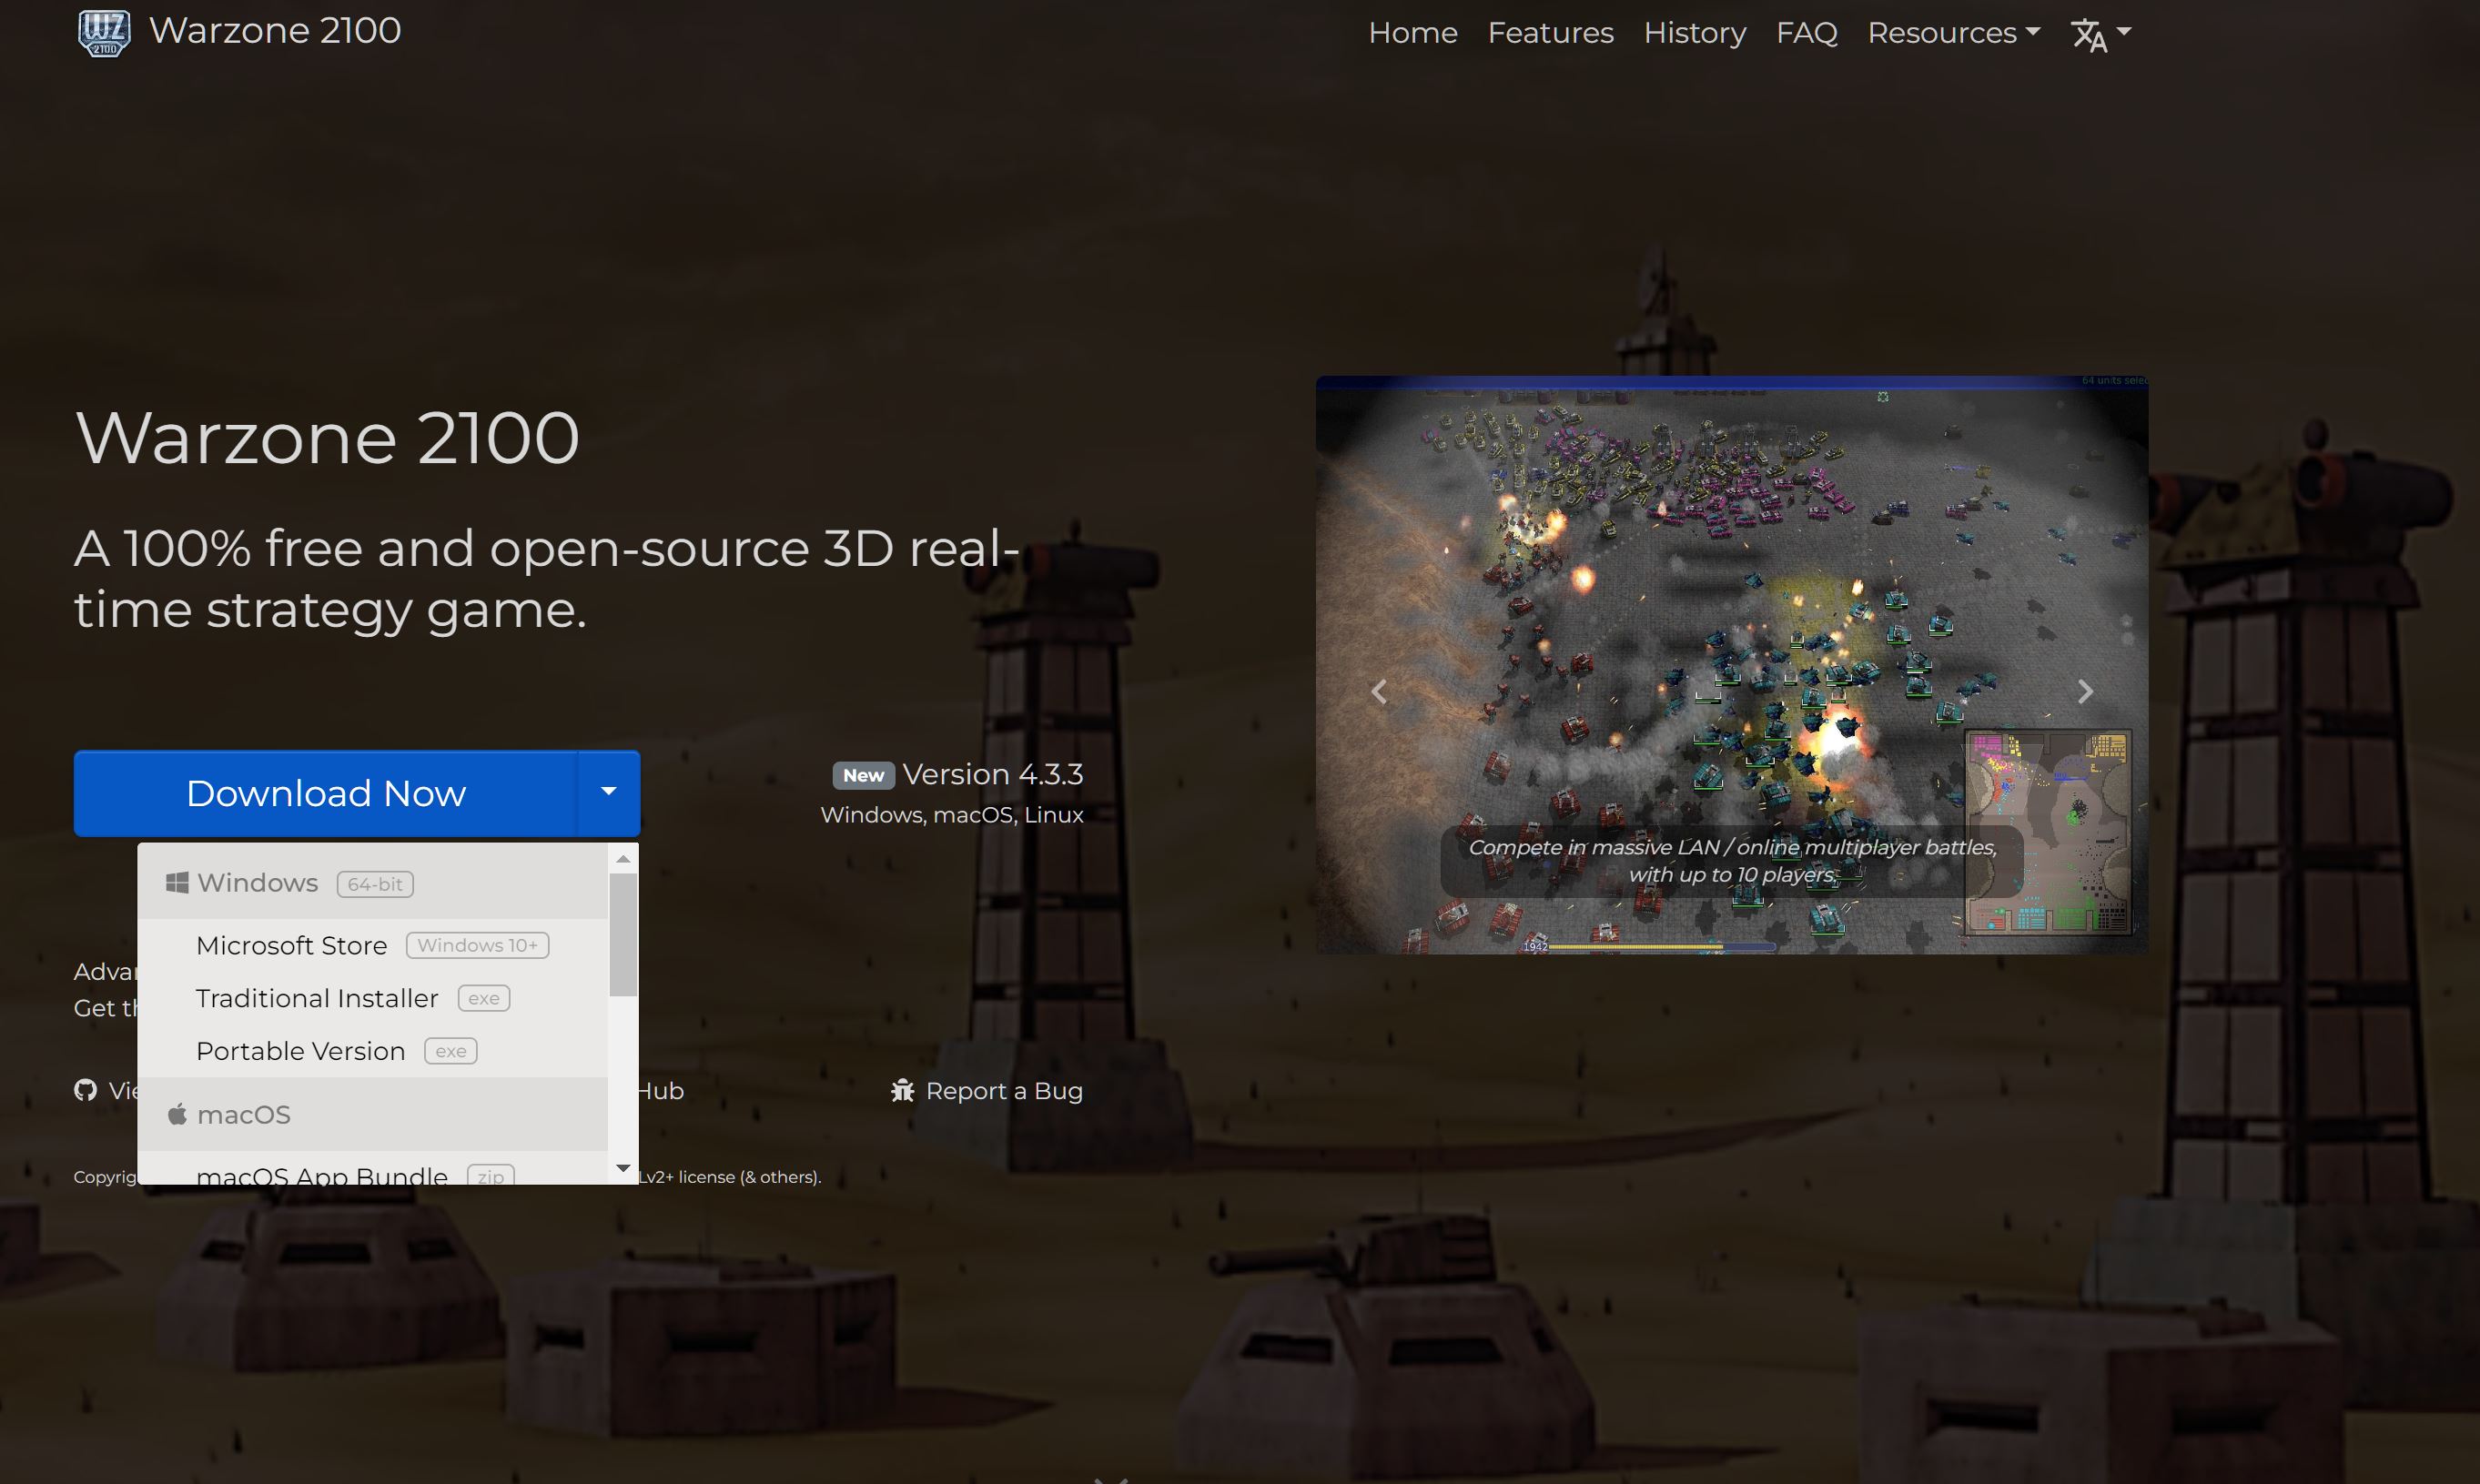Choose Portable Version exe download
Screen dimensions: 2480x1484
coord(372,1051)
